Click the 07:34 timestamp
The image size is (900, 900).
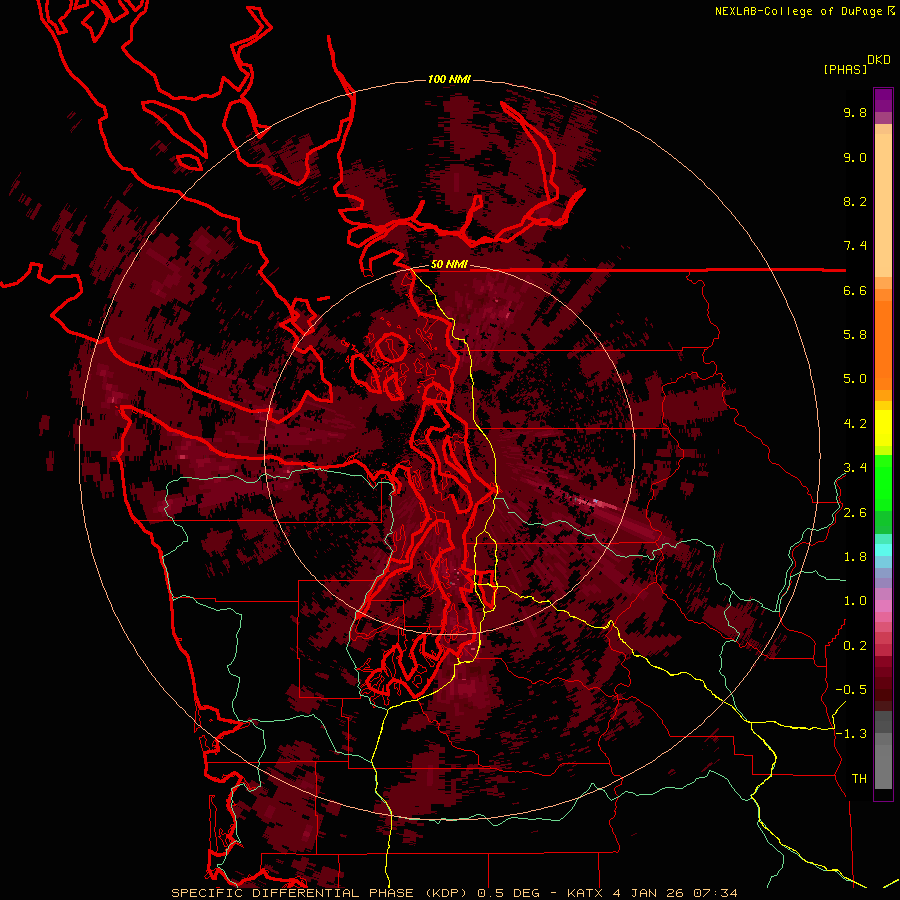716,893
